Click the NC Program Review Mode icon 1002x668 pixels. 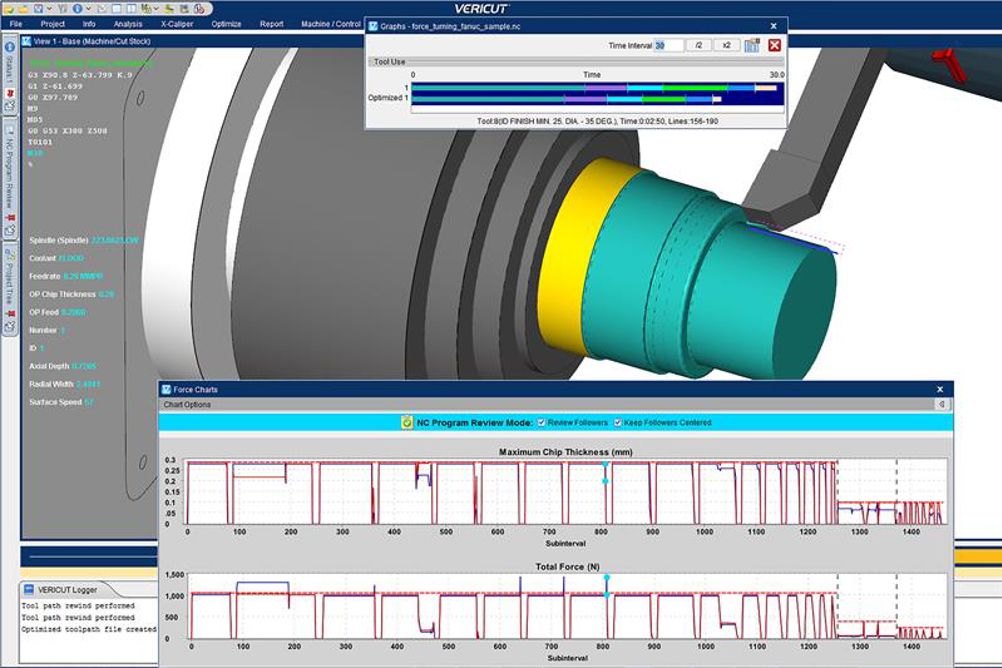click(x=407, y=423)
